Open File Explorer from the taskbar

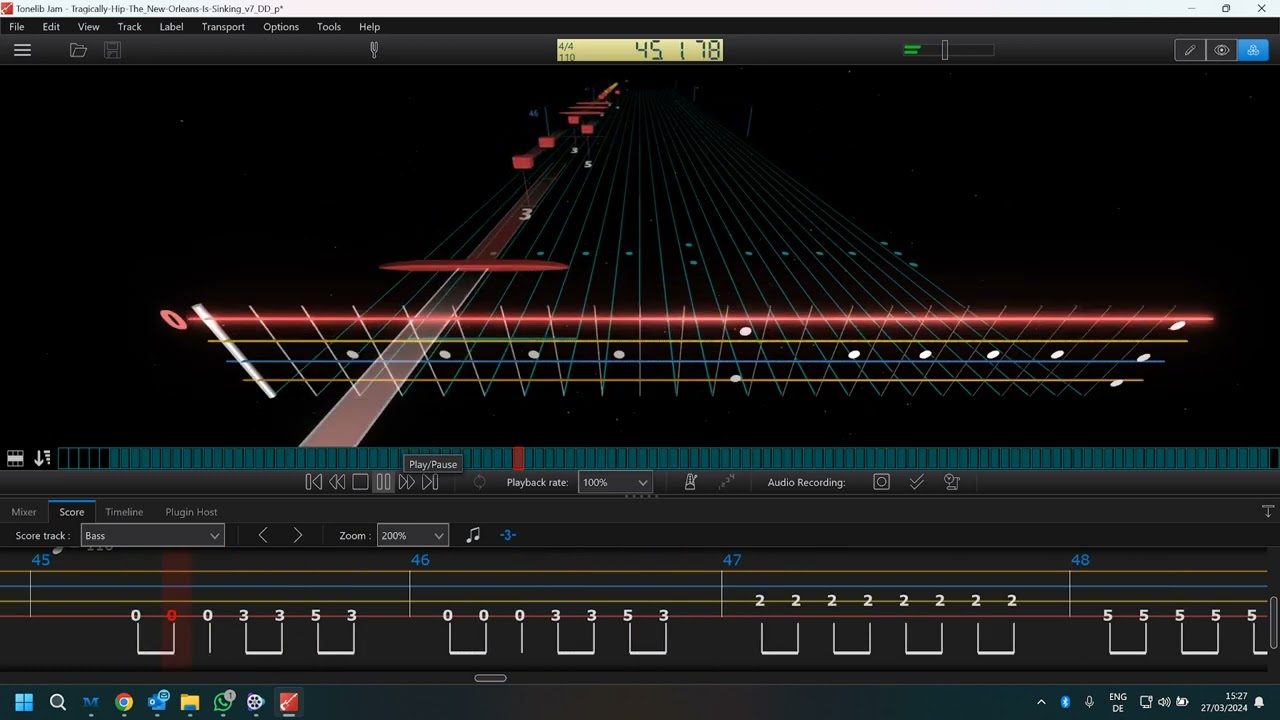click(190, 702)
